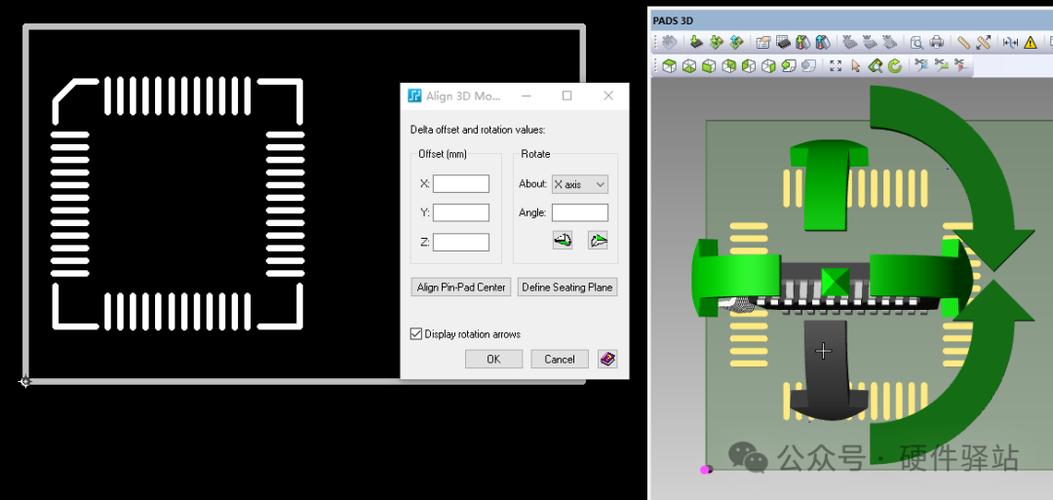Click the help book icon beside Cancel
Viewport: 1053px width, 500px height.
pyautogui.click(x=607, y=359)
